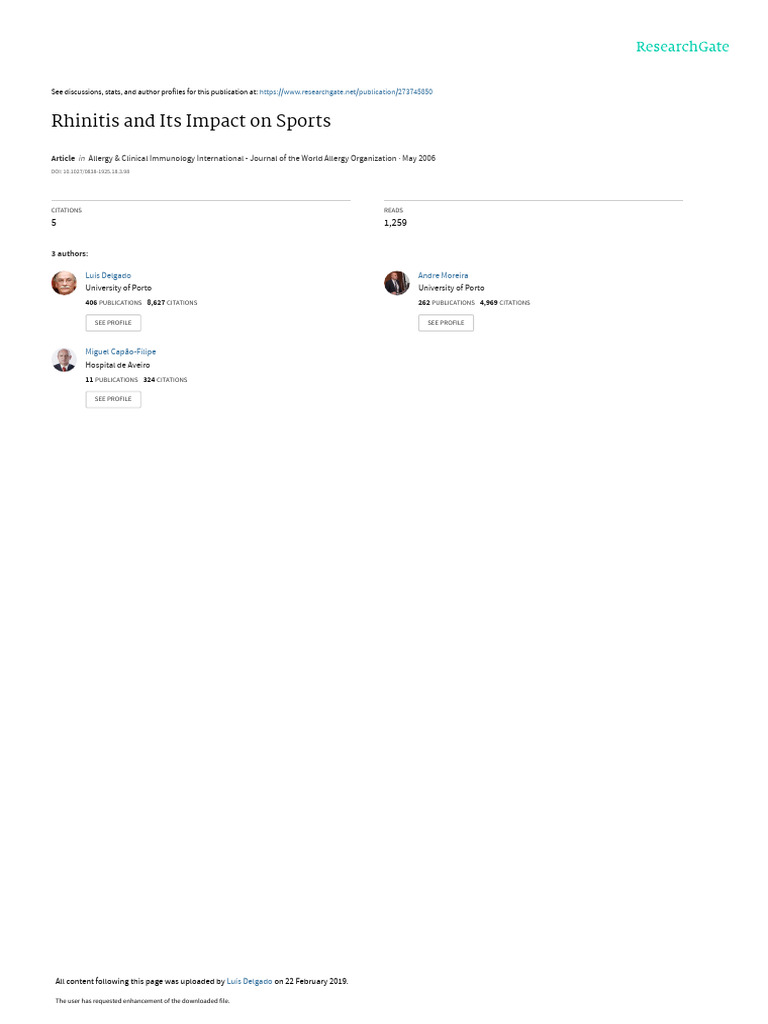
Task: Click the citations count 5
Action: click(54, 223)
